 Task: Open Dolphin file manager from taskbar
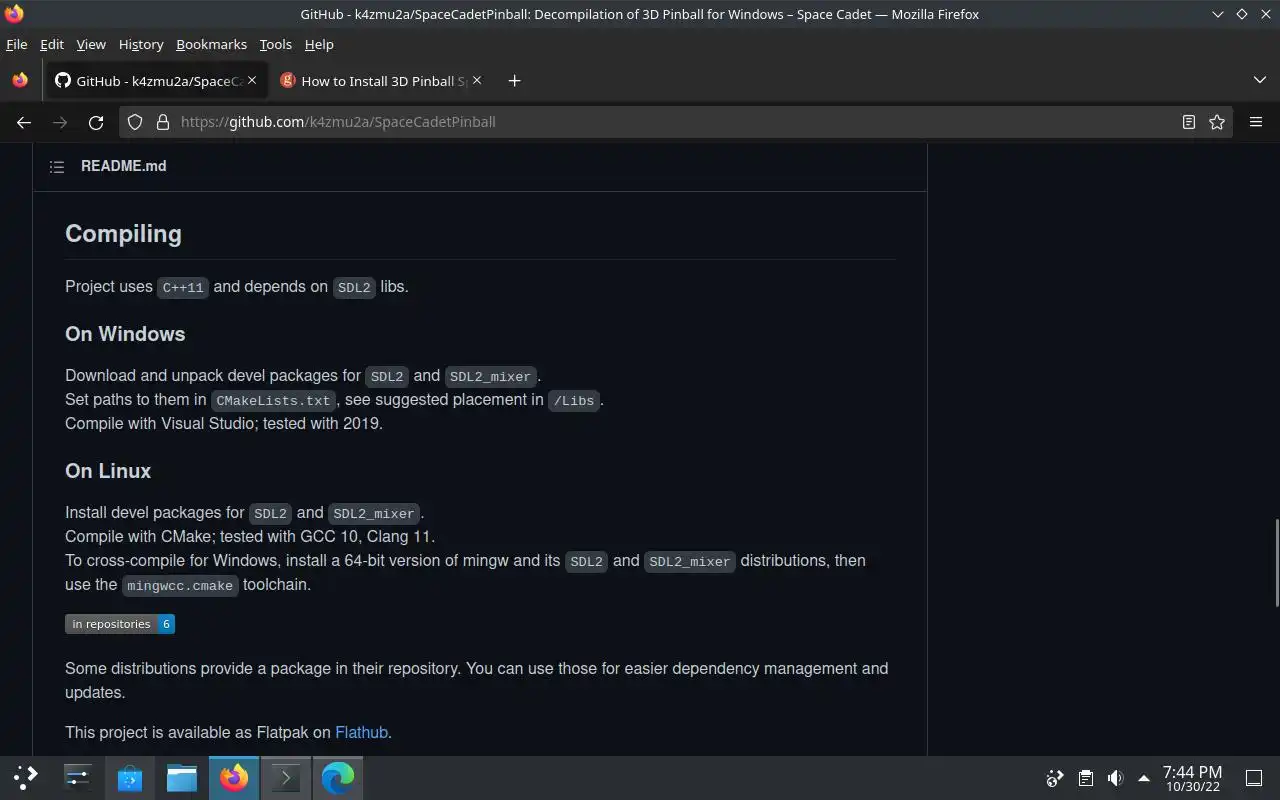(181, 777)
